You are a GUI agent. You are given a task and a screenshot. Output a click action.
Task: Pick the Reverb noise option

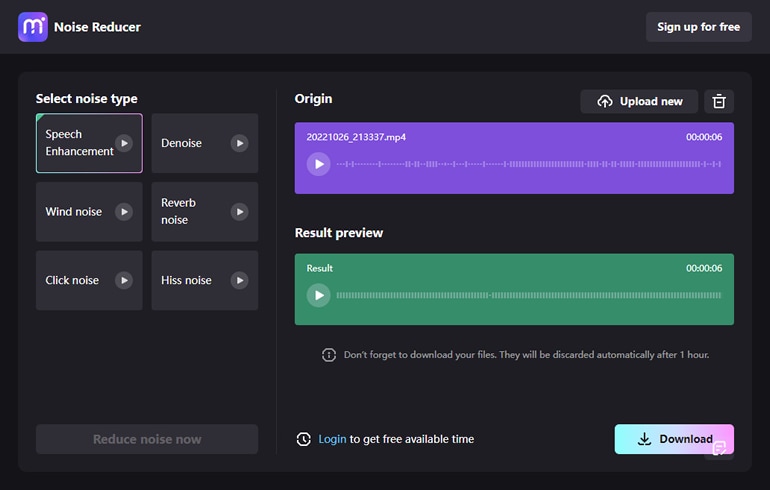[187, 212]
